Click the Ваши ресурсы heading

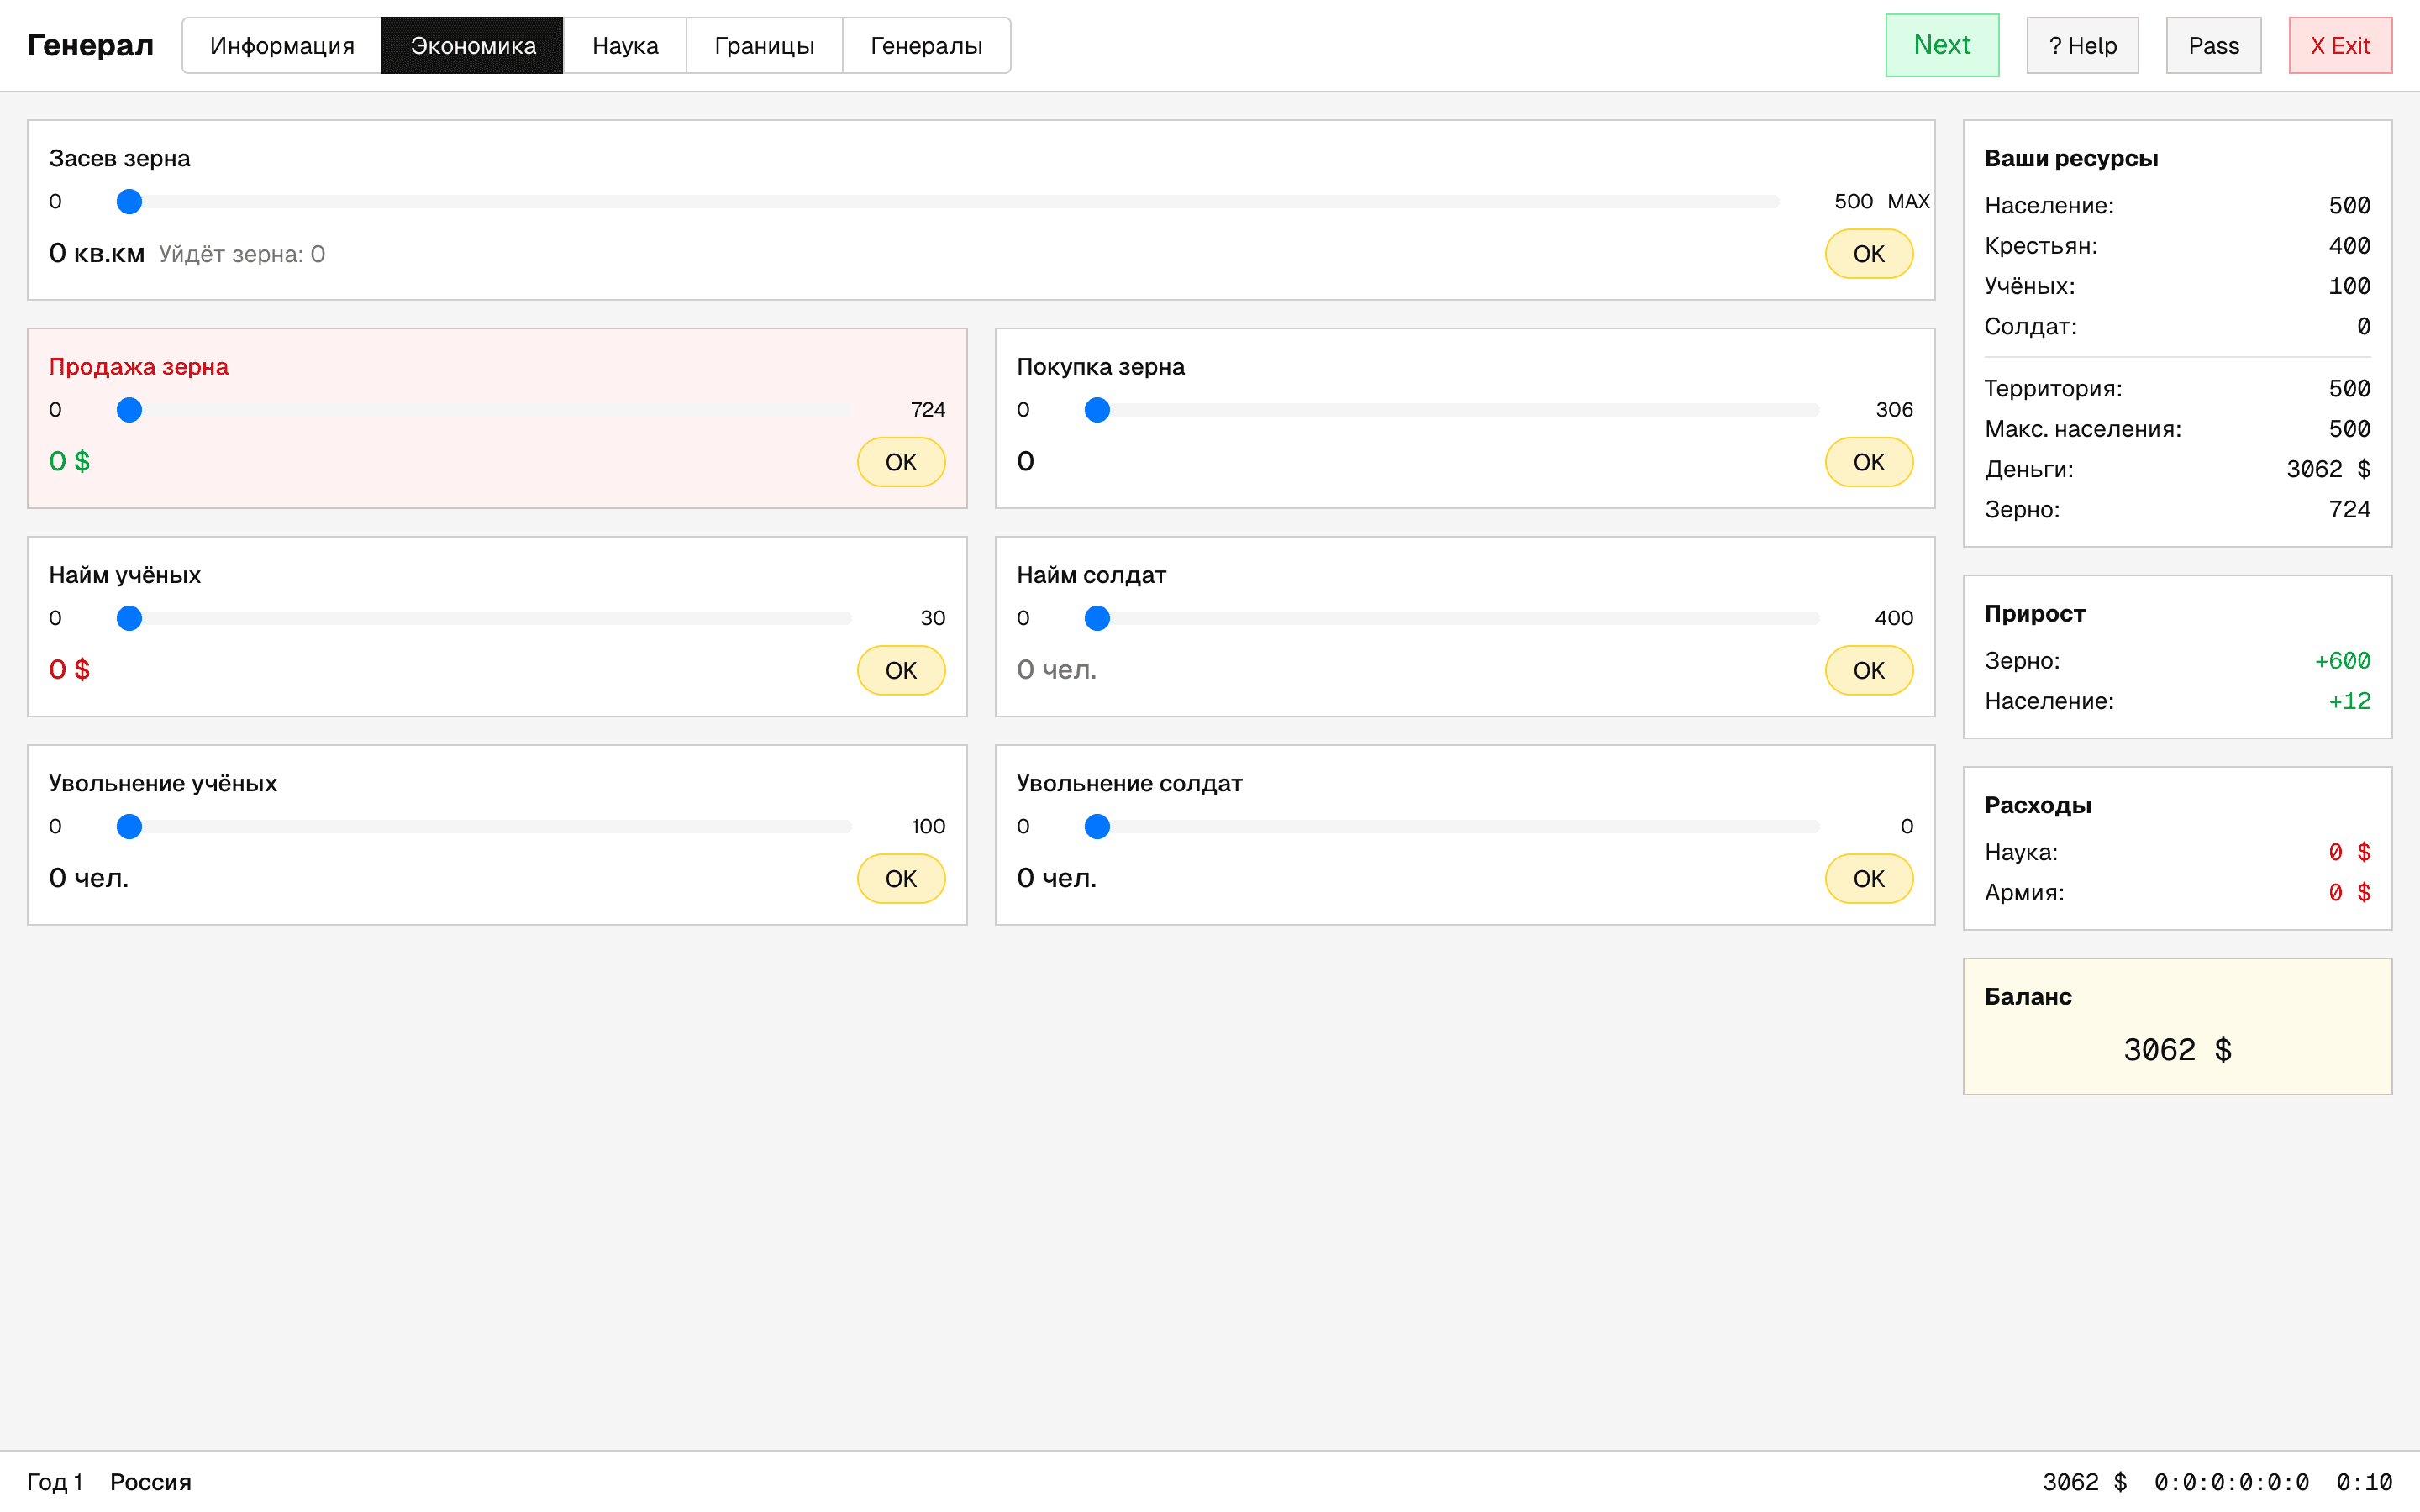pos(2071,158)
